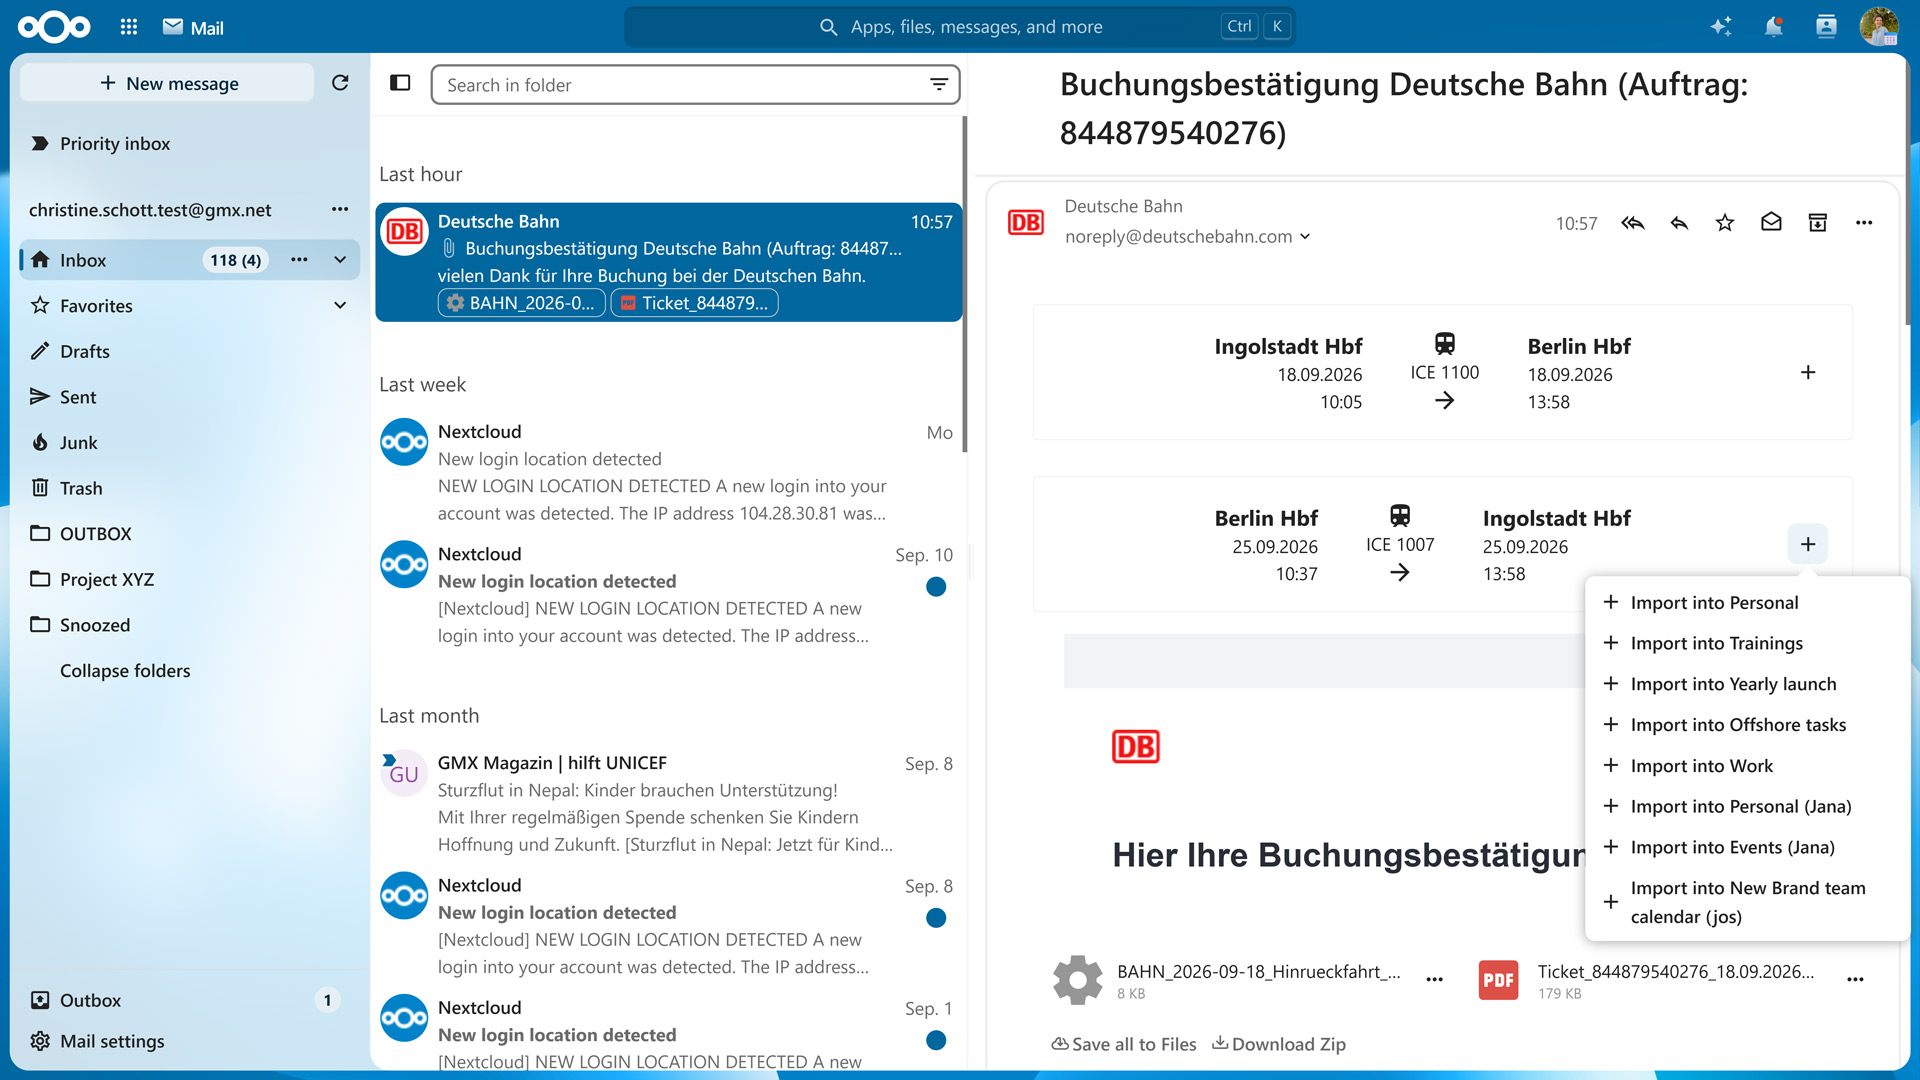Viewport: 1920px width, 1080px height.
Task: Select Import into Yearly launch
Action: (1733, 684)
